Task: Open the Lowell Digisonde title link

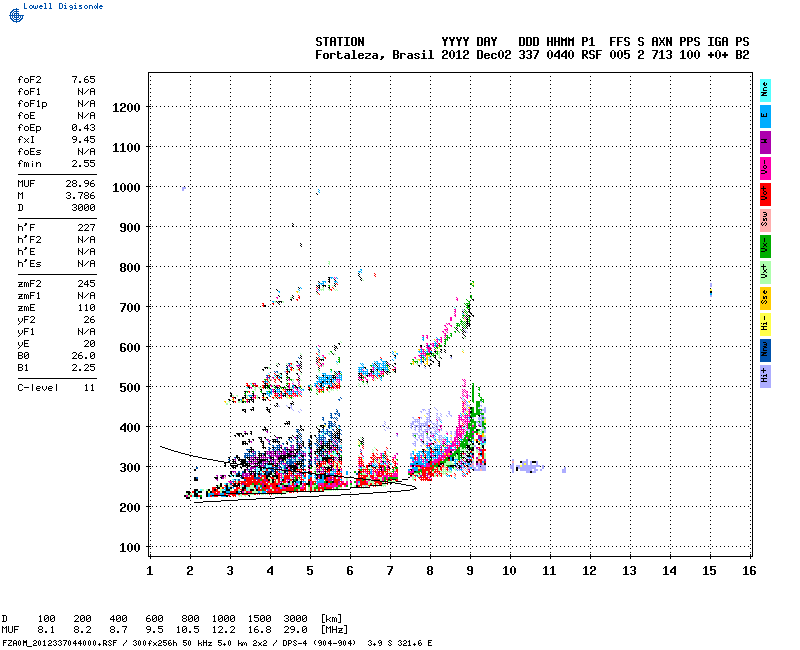Action: 63,6
